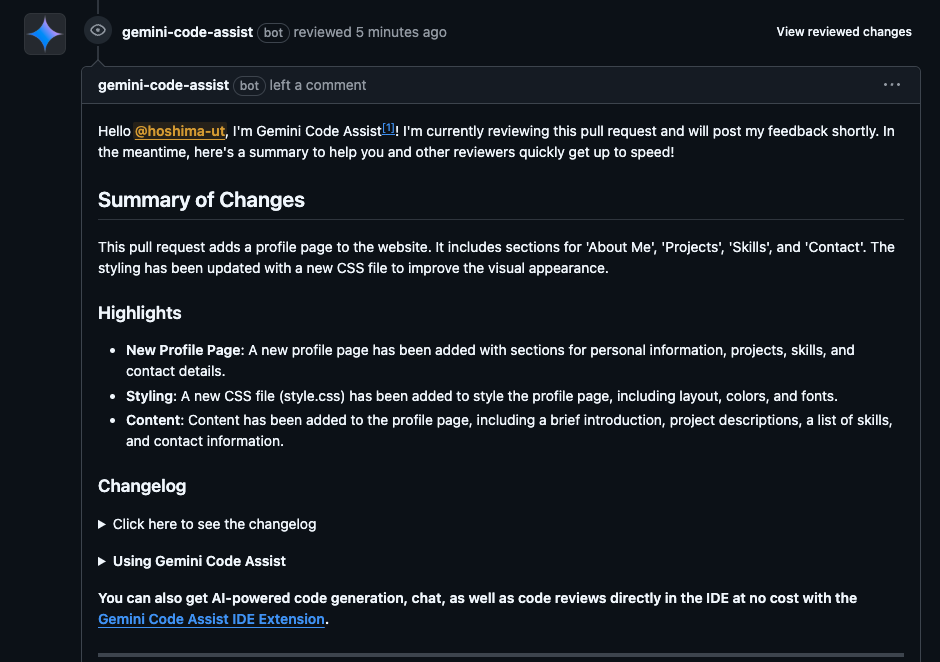
Task: Click the bold 'Content' bullet label
Action: click(153, 420)
